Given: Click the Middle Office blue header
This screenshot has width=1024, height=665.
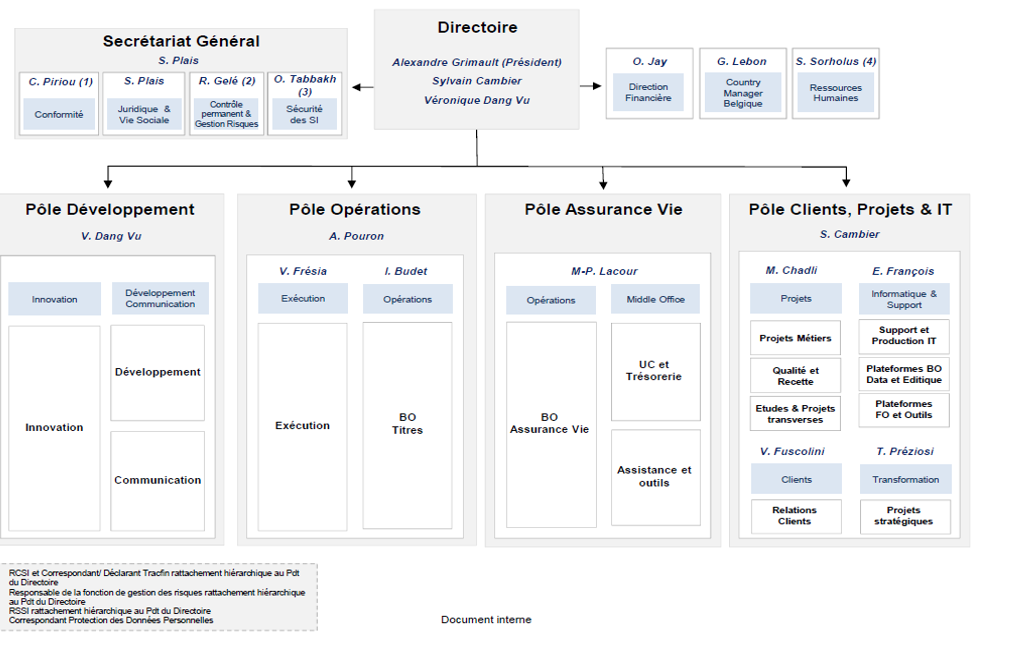Looking at the screenshot, I should click(657, 299).
